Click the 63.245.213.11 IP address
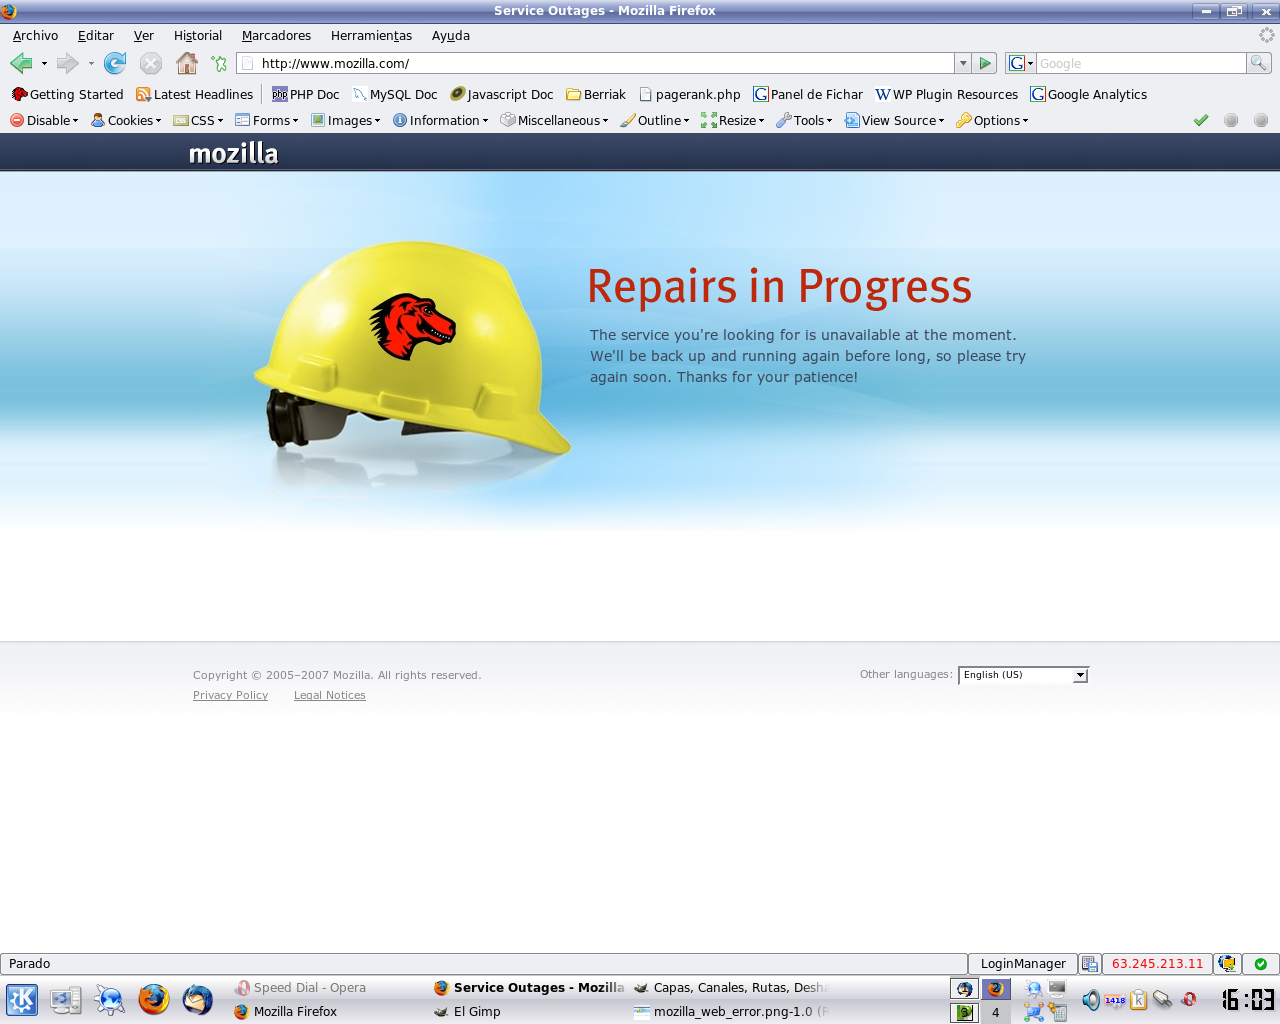Screen dimensions: 1280x1024 pyautogui.click(x=1158, y=964)
